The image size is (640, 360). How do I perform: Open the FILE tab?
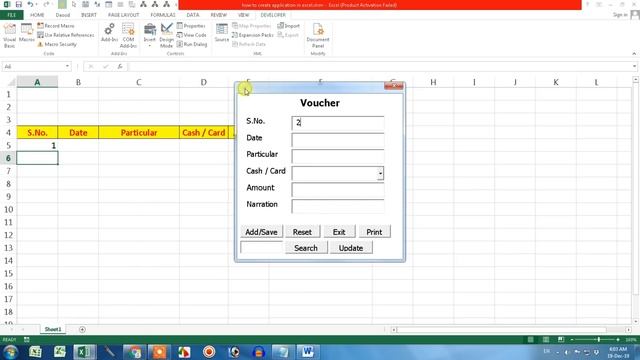(x=12, y=15)
